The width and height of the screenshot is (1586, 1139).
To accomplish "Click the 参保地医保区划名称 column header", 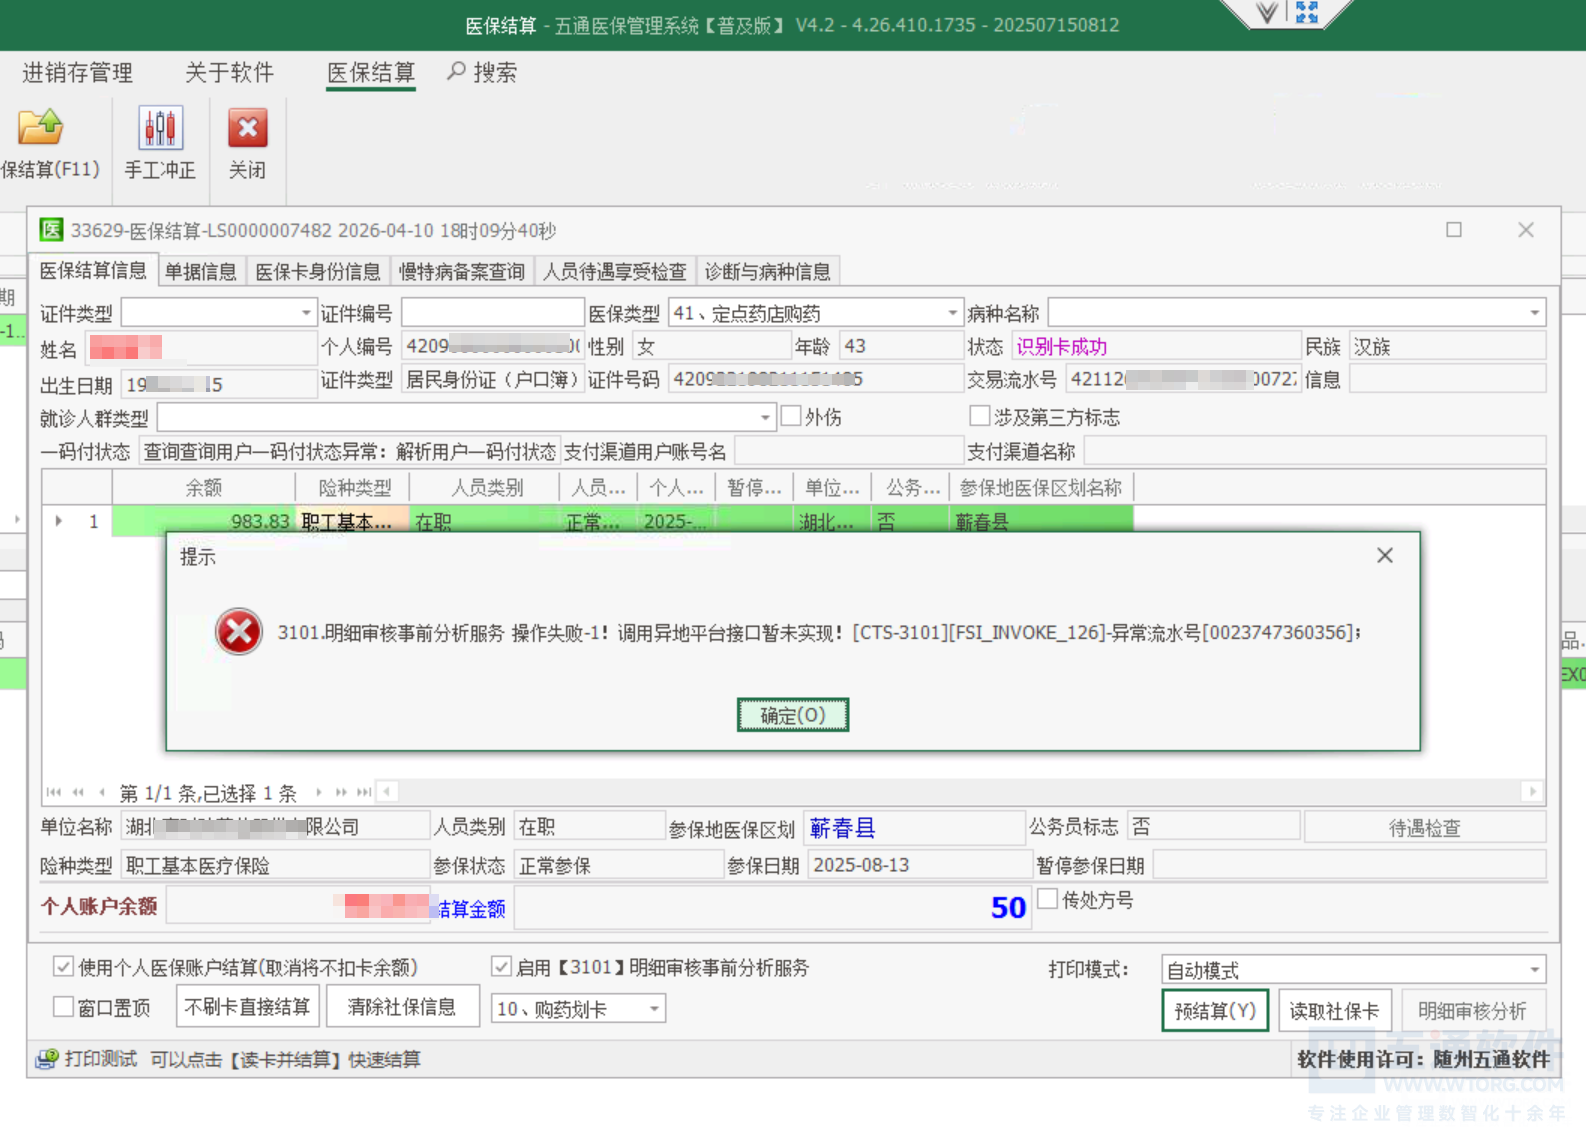I will (x=1041, y=487).
